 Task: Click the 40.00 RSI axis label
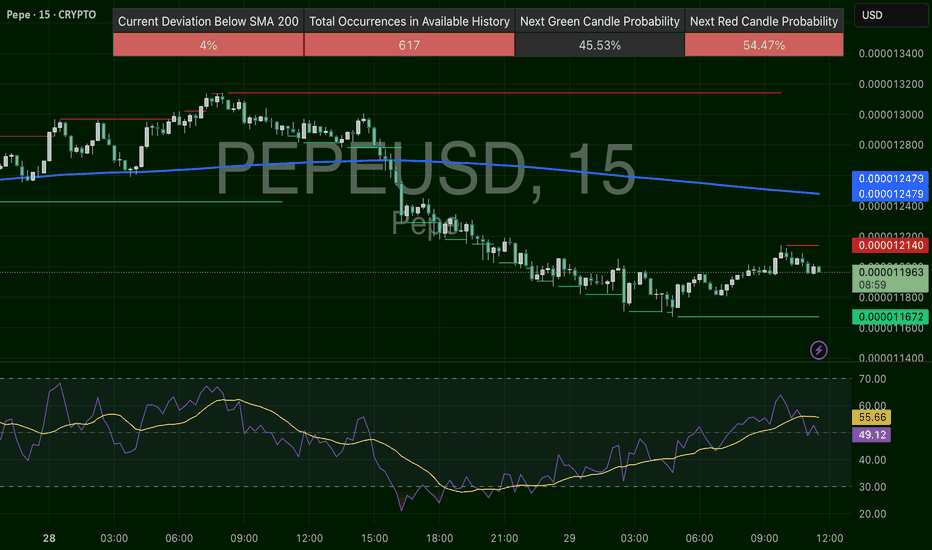pyautogui.click(x=872, y=460)
